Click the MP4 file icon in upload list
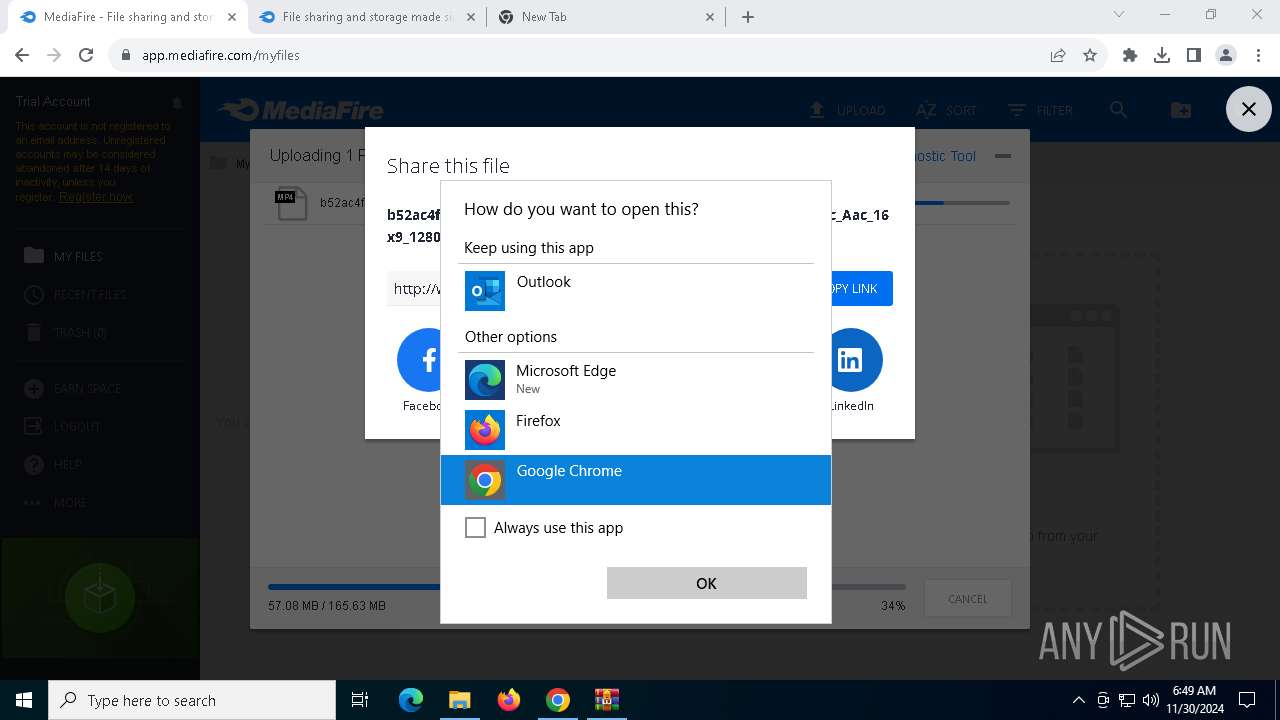 [290, 203]
